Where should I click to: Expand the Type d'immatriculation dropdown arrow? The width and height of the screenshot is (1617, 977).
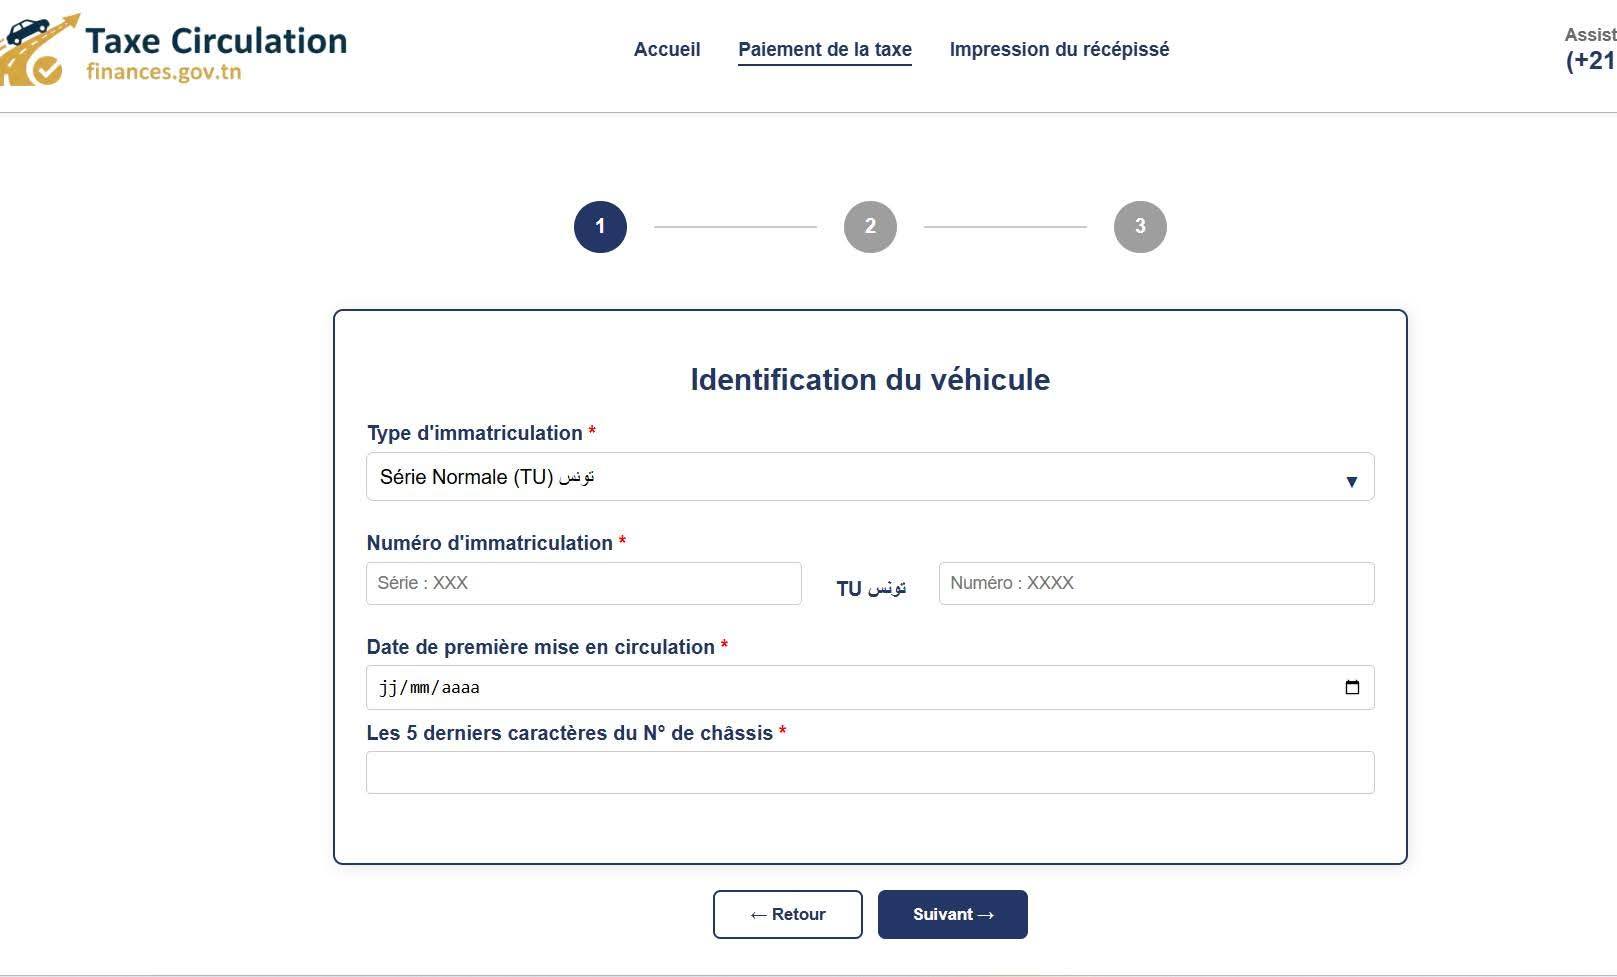(x=1351, y=481)
